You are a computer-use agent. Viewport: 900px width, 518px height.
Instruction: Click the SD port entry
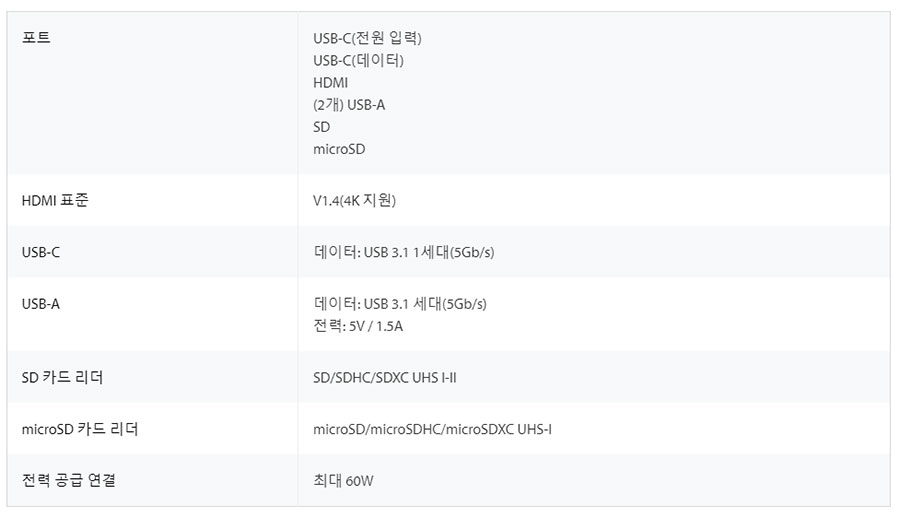(321, 127)
